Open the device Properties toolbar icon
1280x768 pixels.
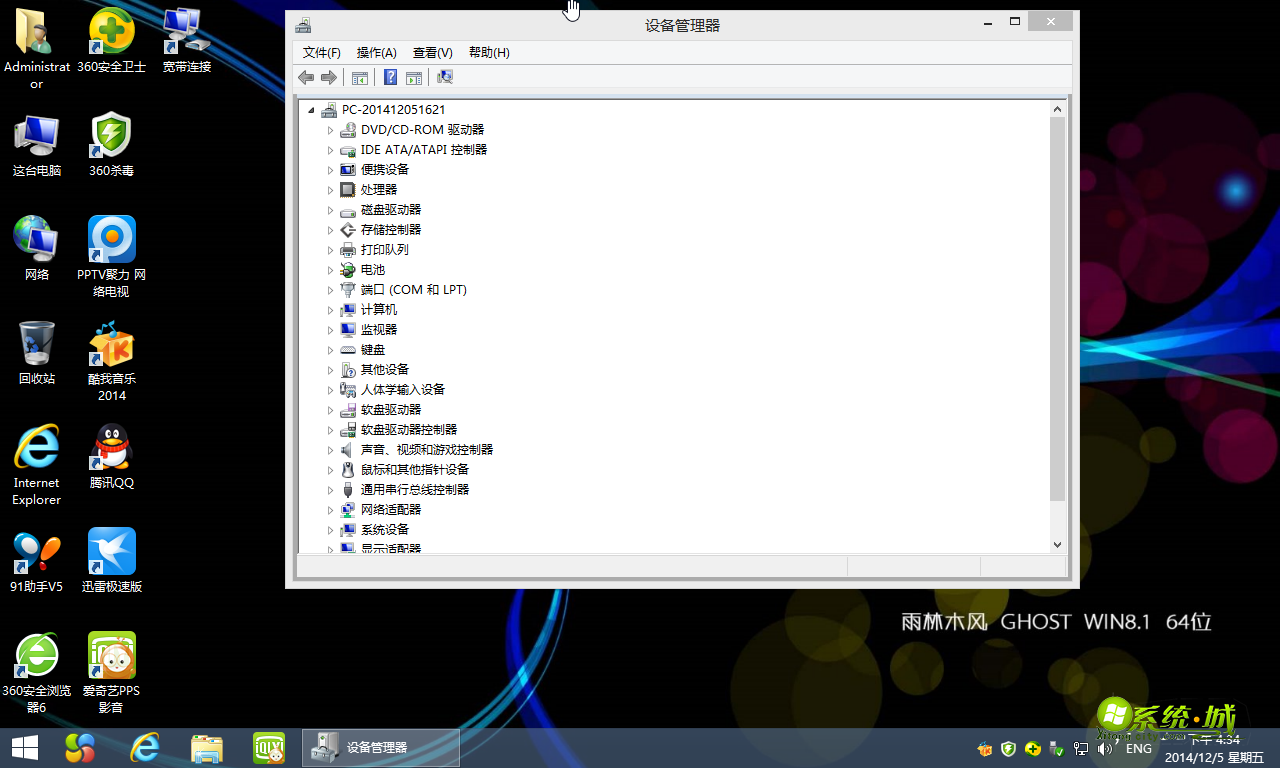[x=358, y=77]
